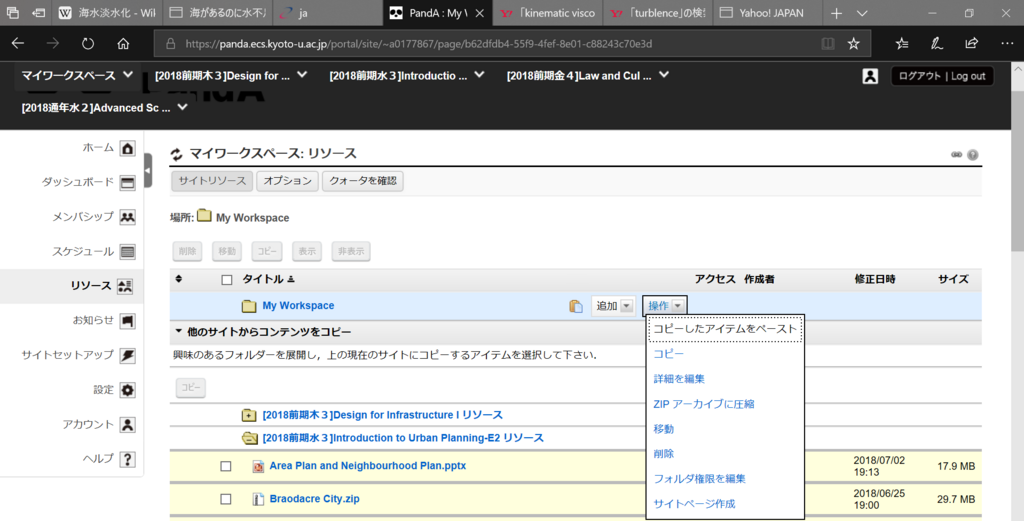This screenshot has width=1024, height=521.
Task: Switch to the kinematic visco browser tab
Action: pyautogui.click(x=548, y=13)
